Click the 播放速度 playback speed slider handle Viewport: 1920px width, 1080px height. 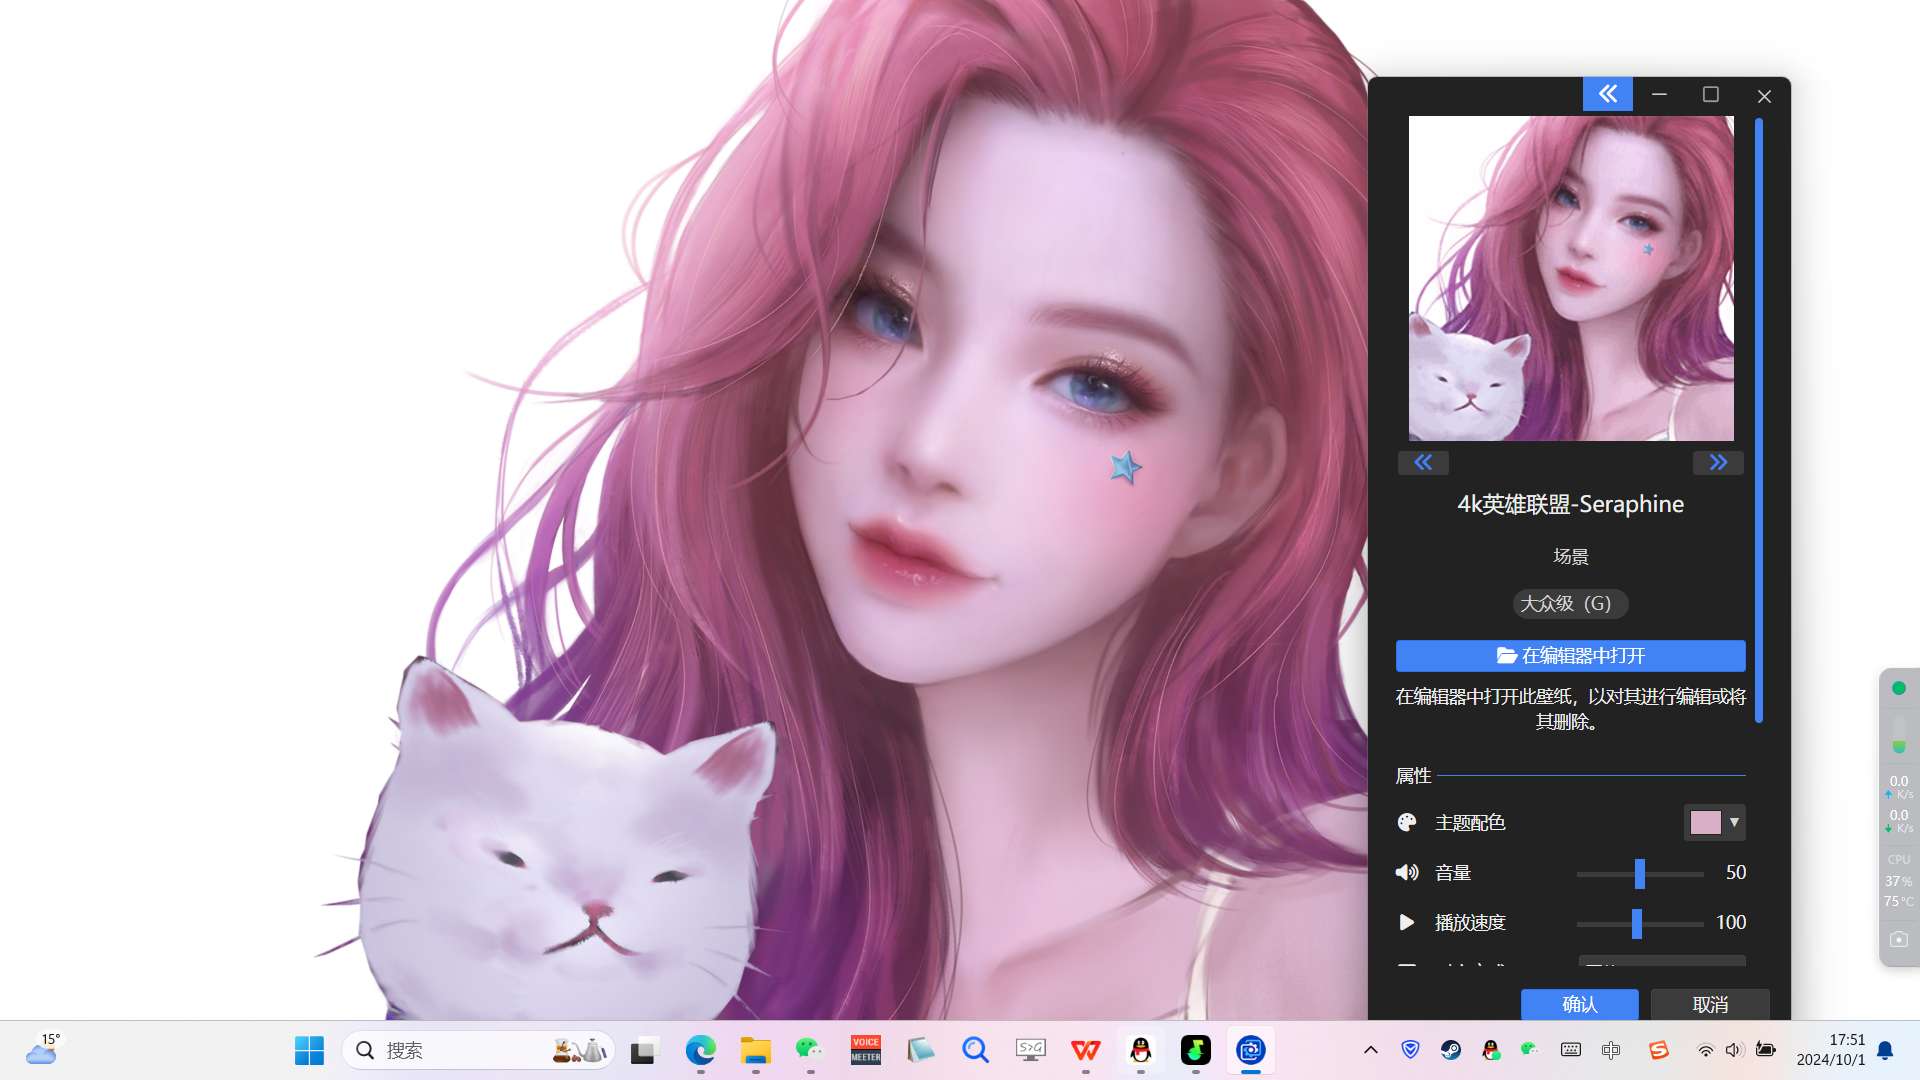(x=1637, y=923)
